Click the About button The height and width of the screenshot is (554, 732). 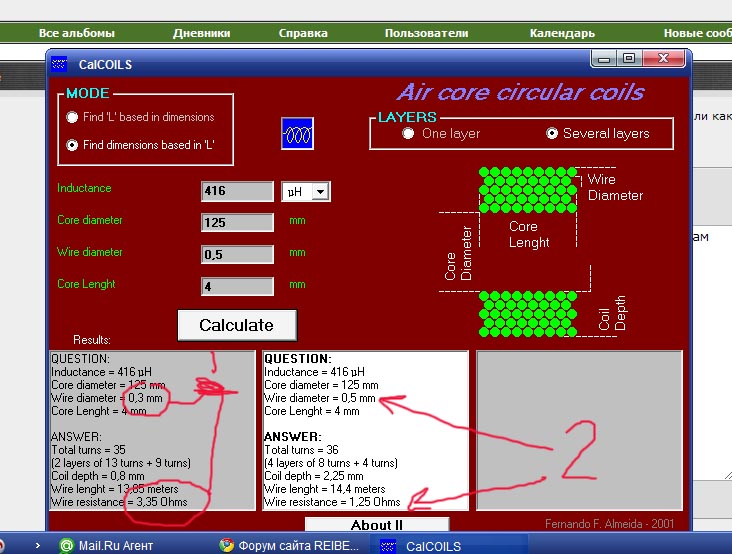click(x=377, y=524)
